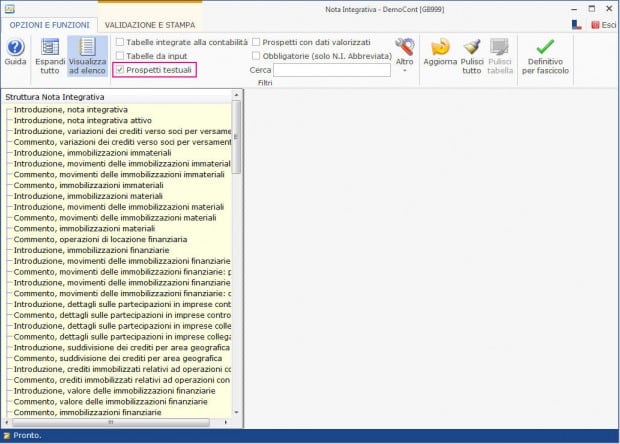
Task: Click the horizontal scrollbar right arrow
Action: tap(226, 422)
